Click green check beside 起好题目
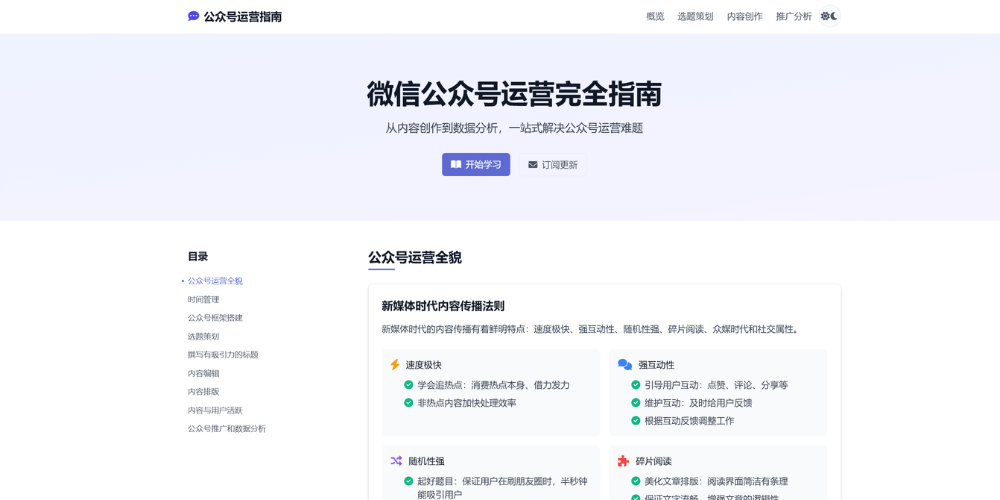The image size is (1000, 500). coord(409,482)
